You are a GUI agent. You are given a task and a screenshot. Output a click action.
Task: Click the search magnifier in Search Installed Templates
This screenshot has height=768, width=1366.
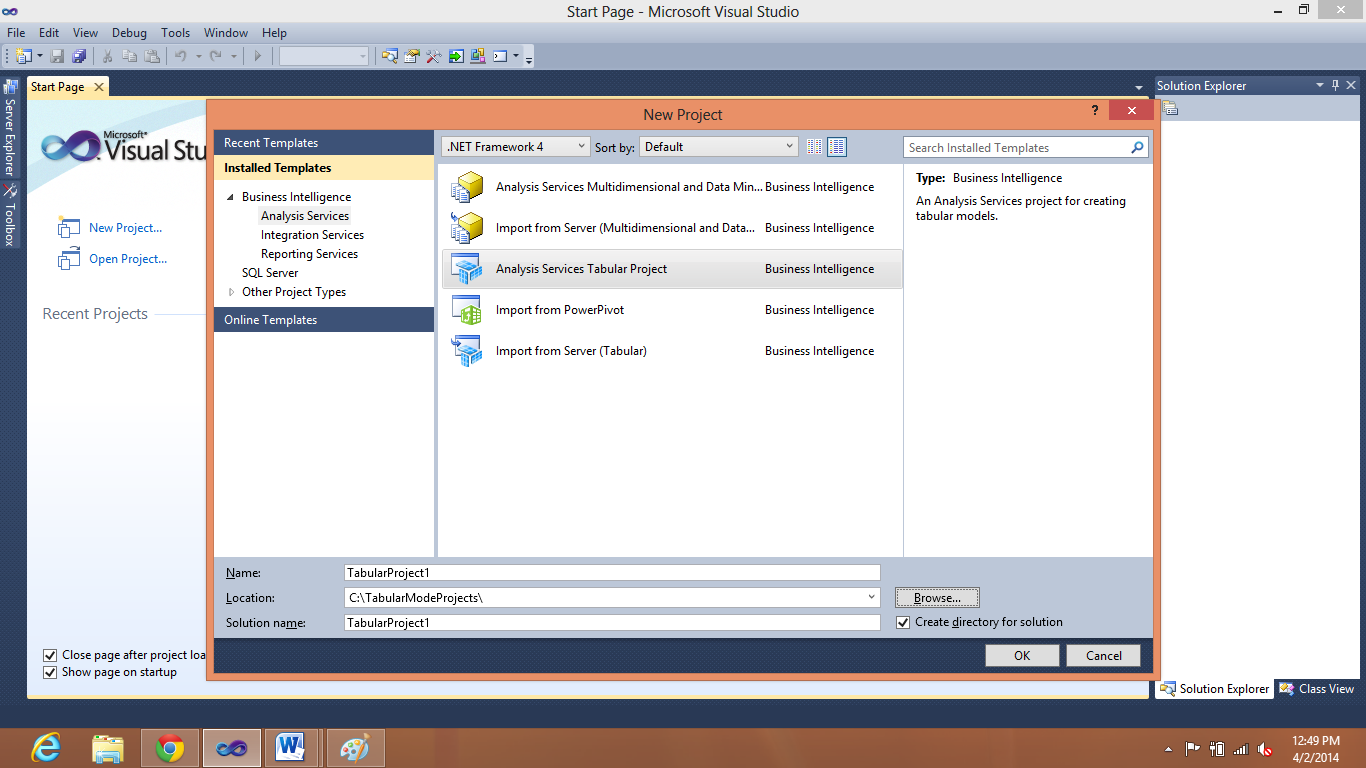pos(1137,147)
